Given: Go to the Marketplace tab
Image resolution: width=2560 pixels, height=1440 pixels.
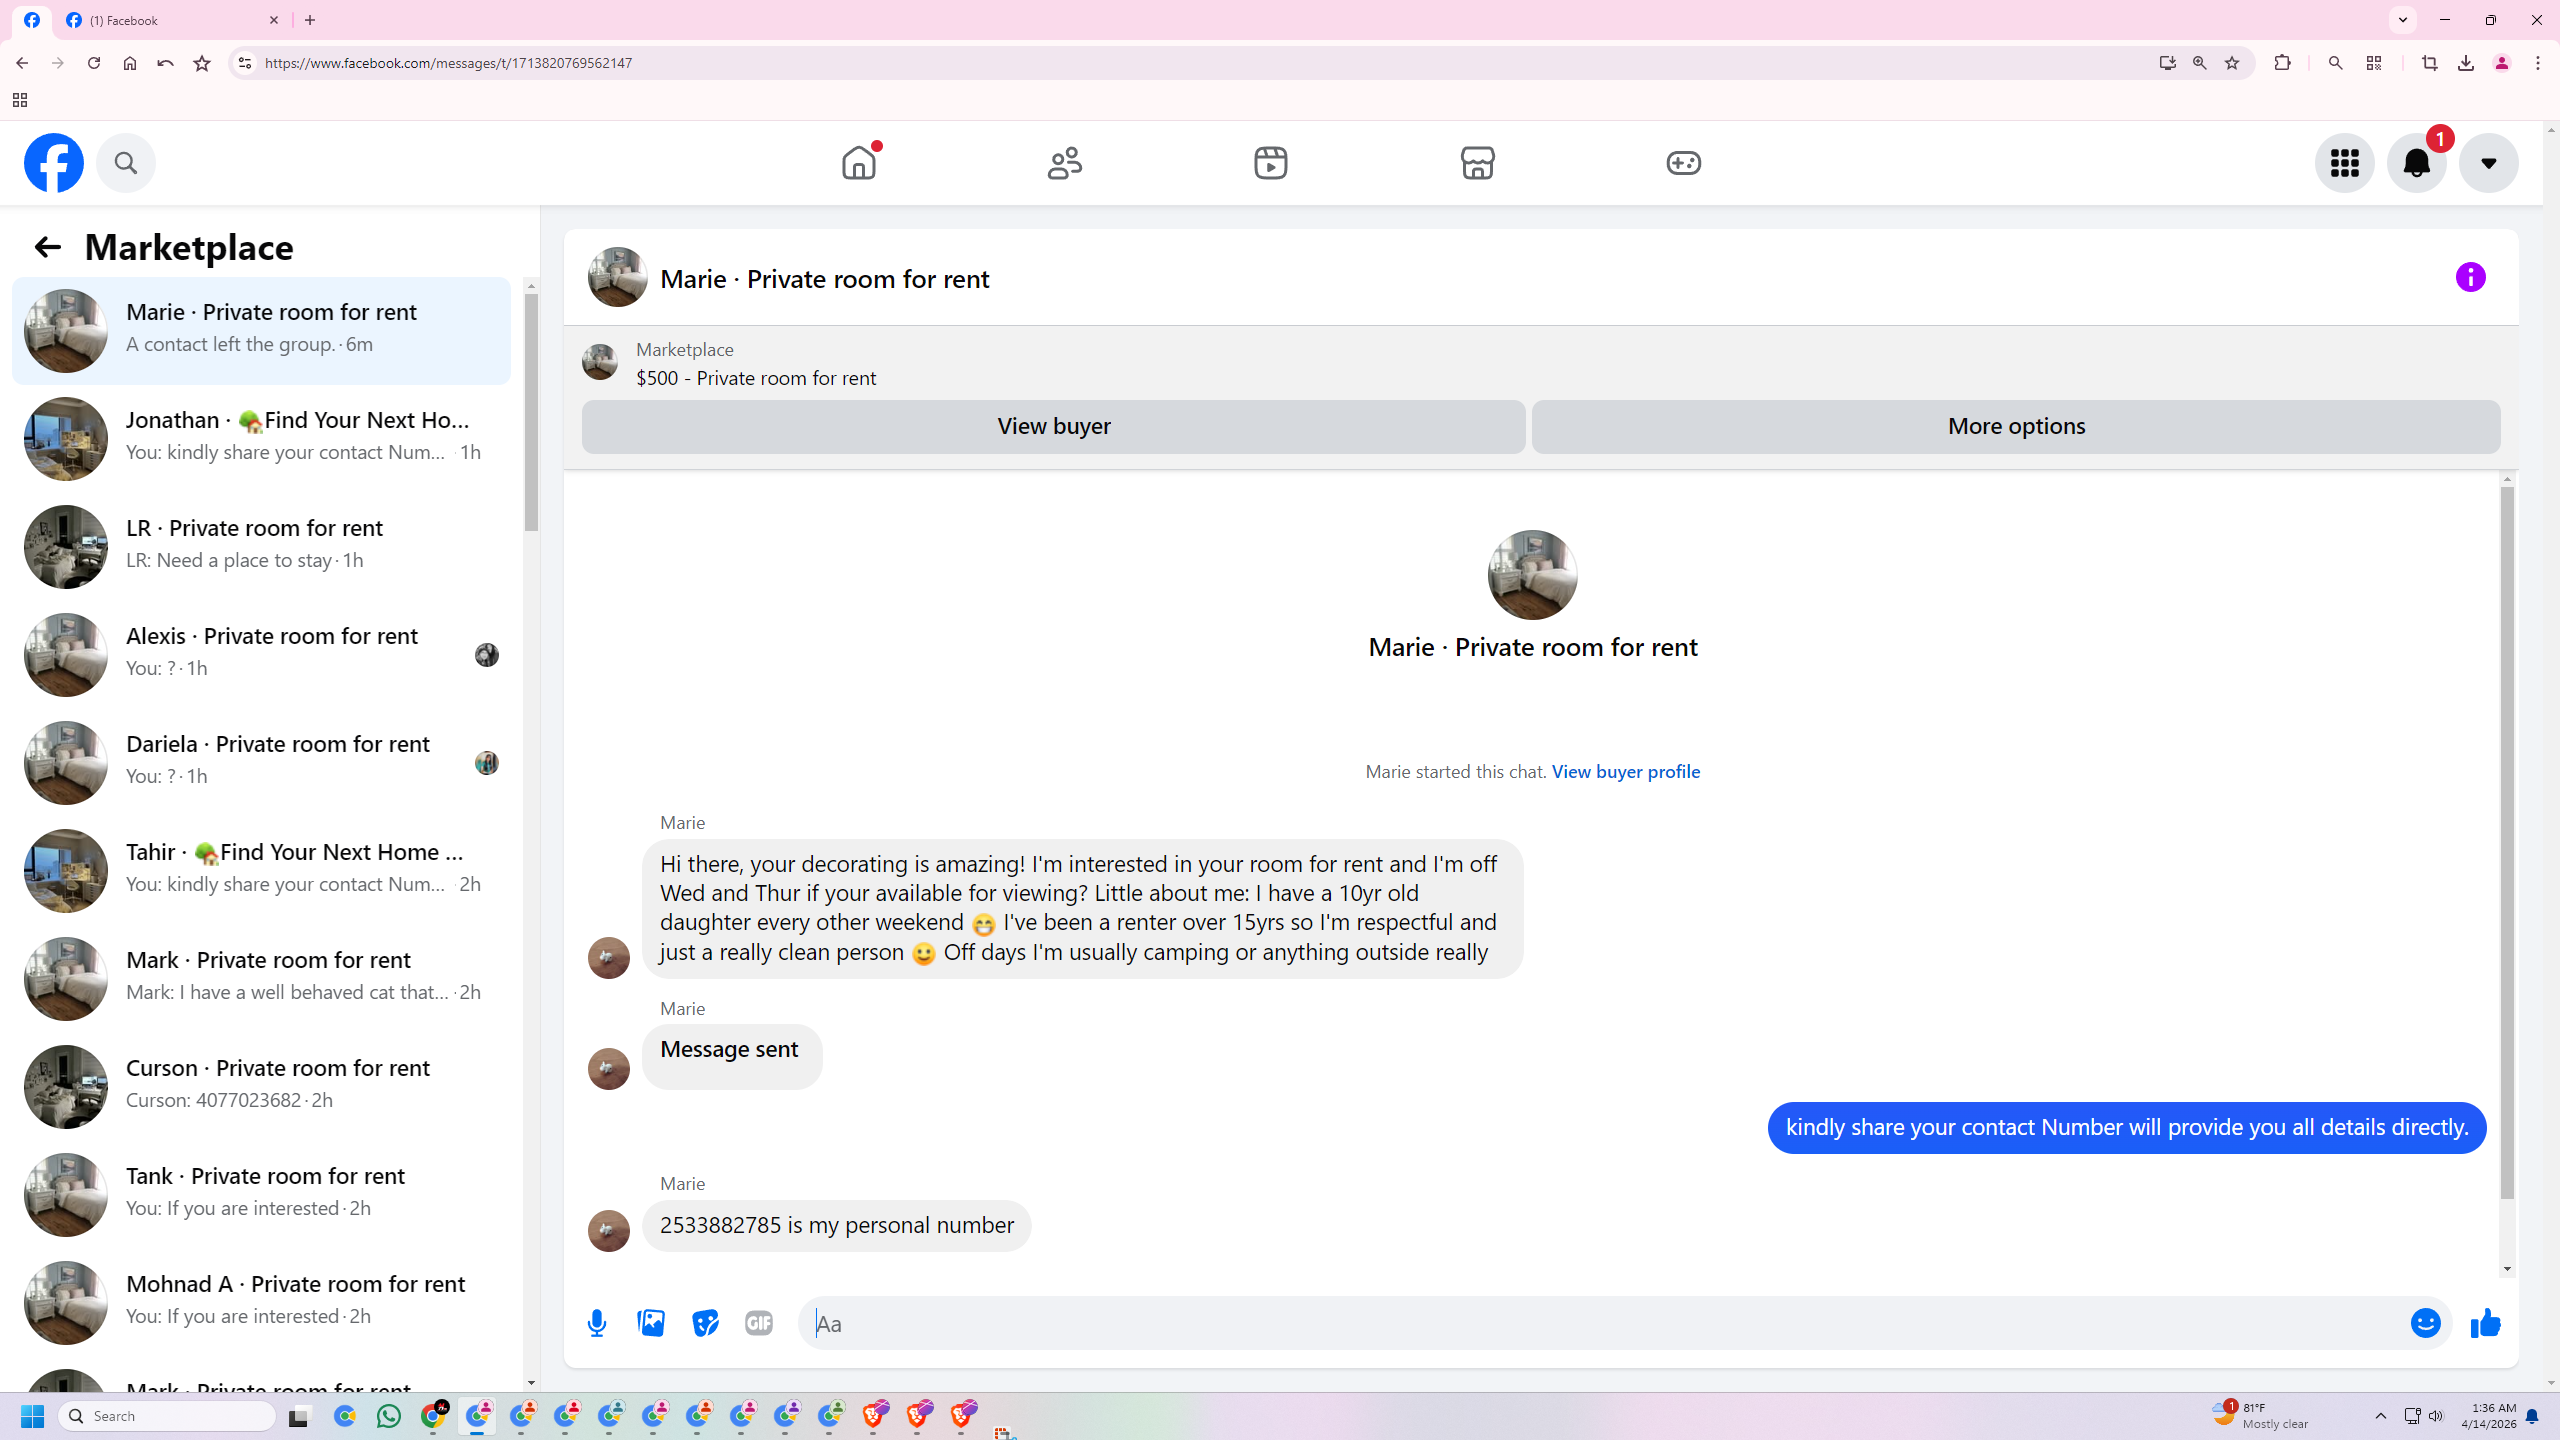Looking at the screenshot, I should (x=1477, y=163).
